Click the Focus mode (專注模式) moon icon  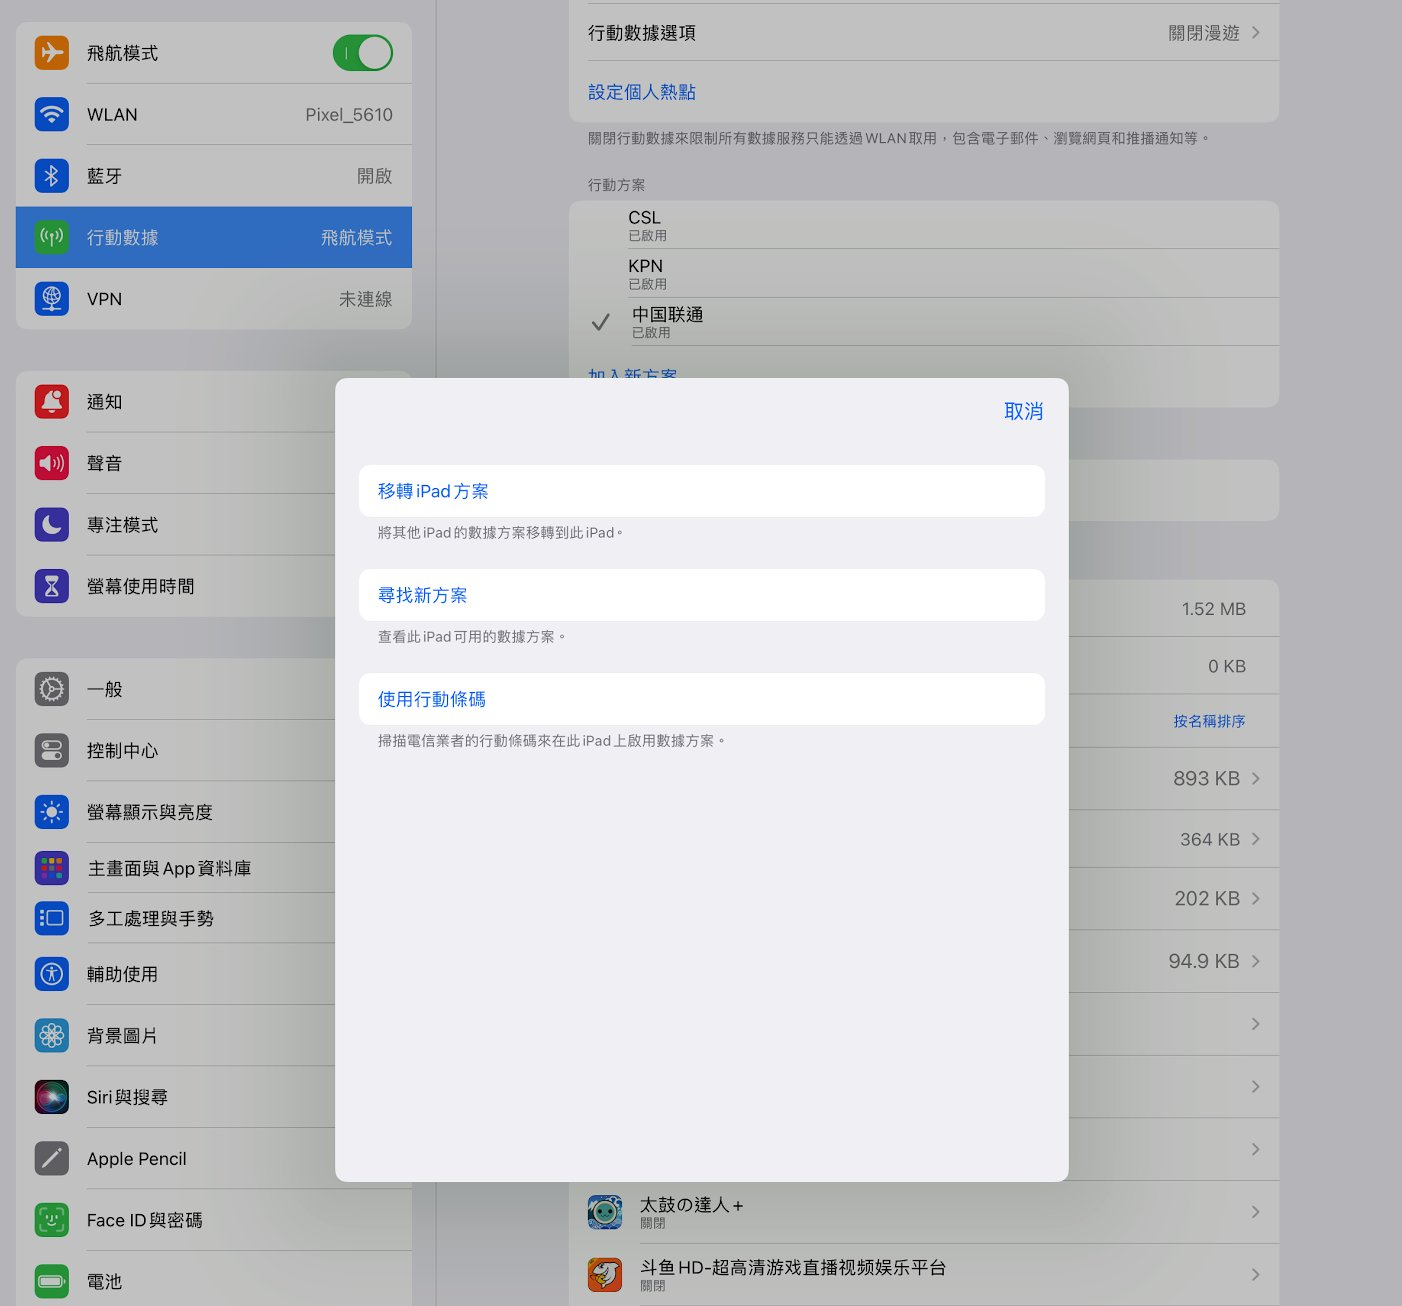coord(52,525)
